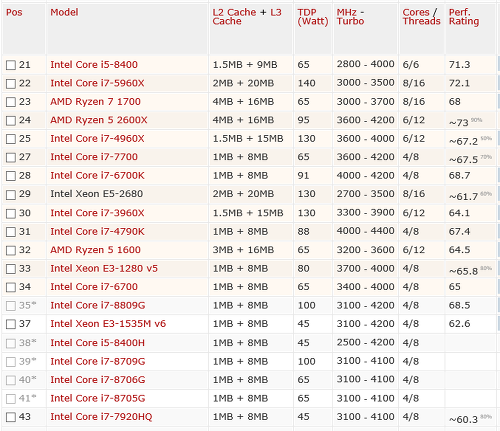The height and width of the screenshot is (431, 500).
Task: Click the 68.5 rating for i7-8809G
Action: [x=459, y=306]
